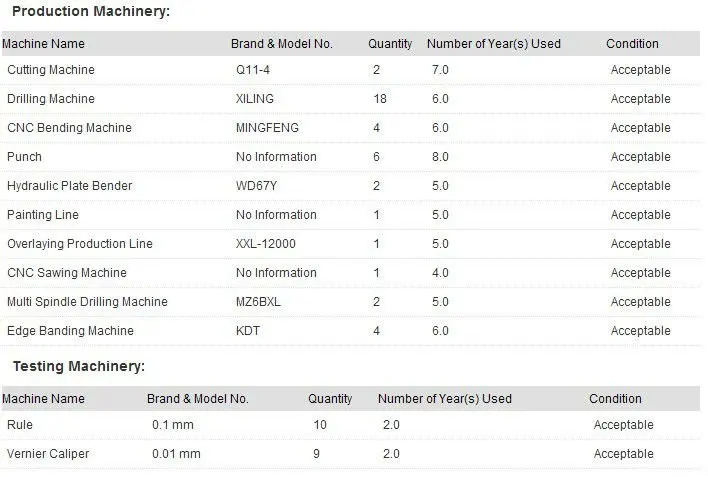Click the MZ6BXL model cell
The width and height of the screenshot is (708, 477).
coord(258,302)
